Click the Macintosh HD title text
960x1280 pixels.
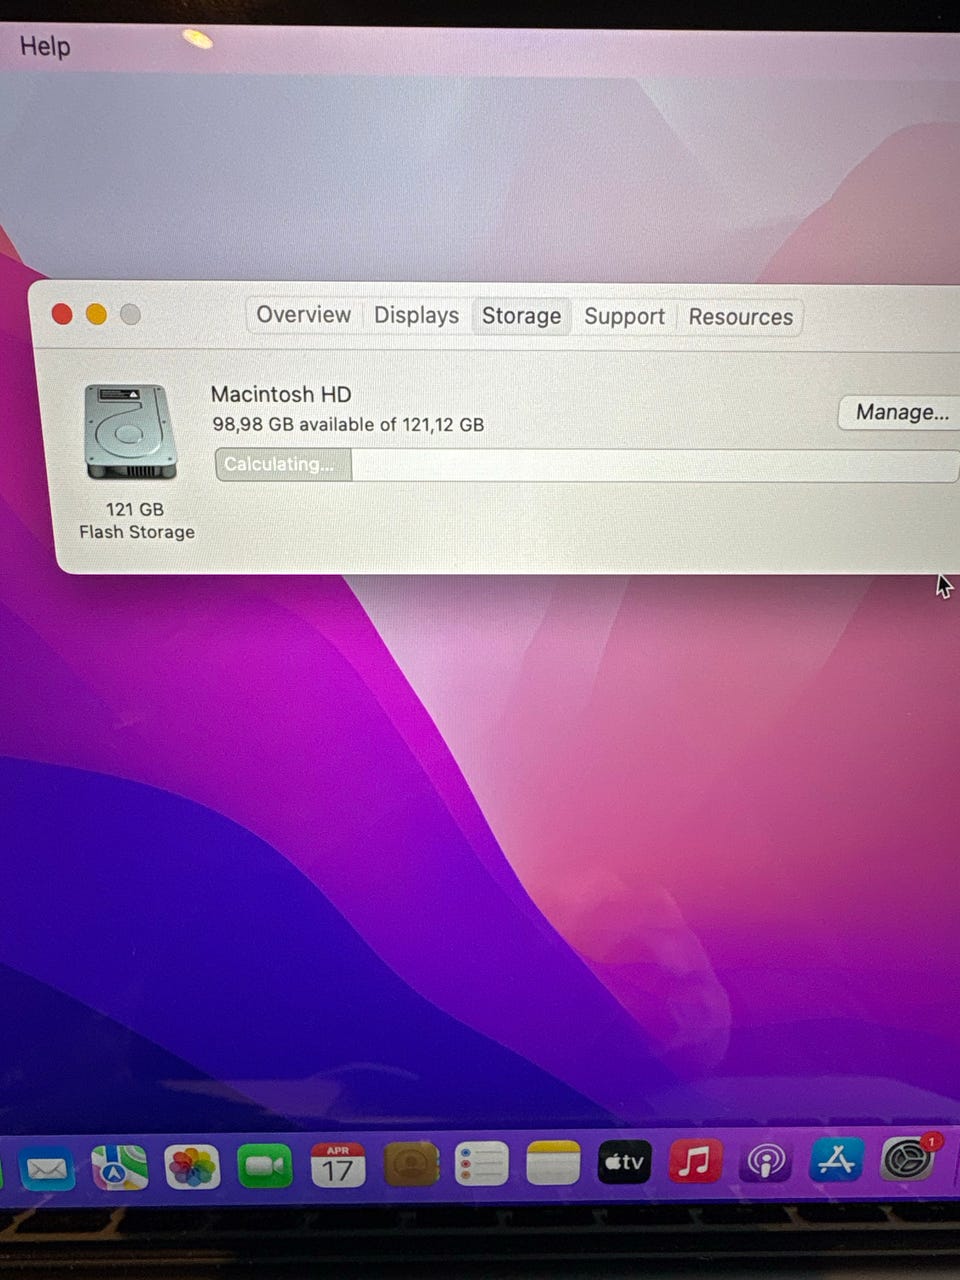point(281,394)
